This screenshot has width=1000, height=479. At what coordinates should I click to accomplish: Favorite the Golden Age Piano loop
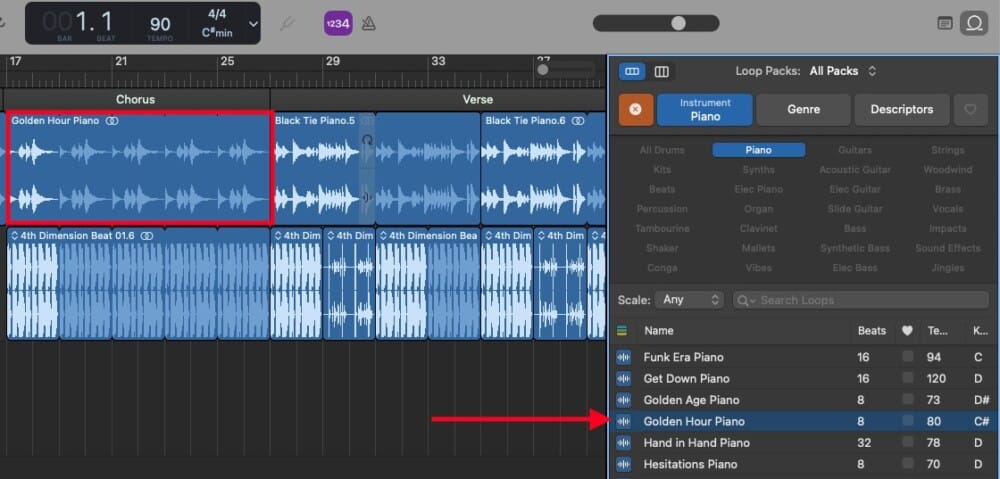point(908,399)
